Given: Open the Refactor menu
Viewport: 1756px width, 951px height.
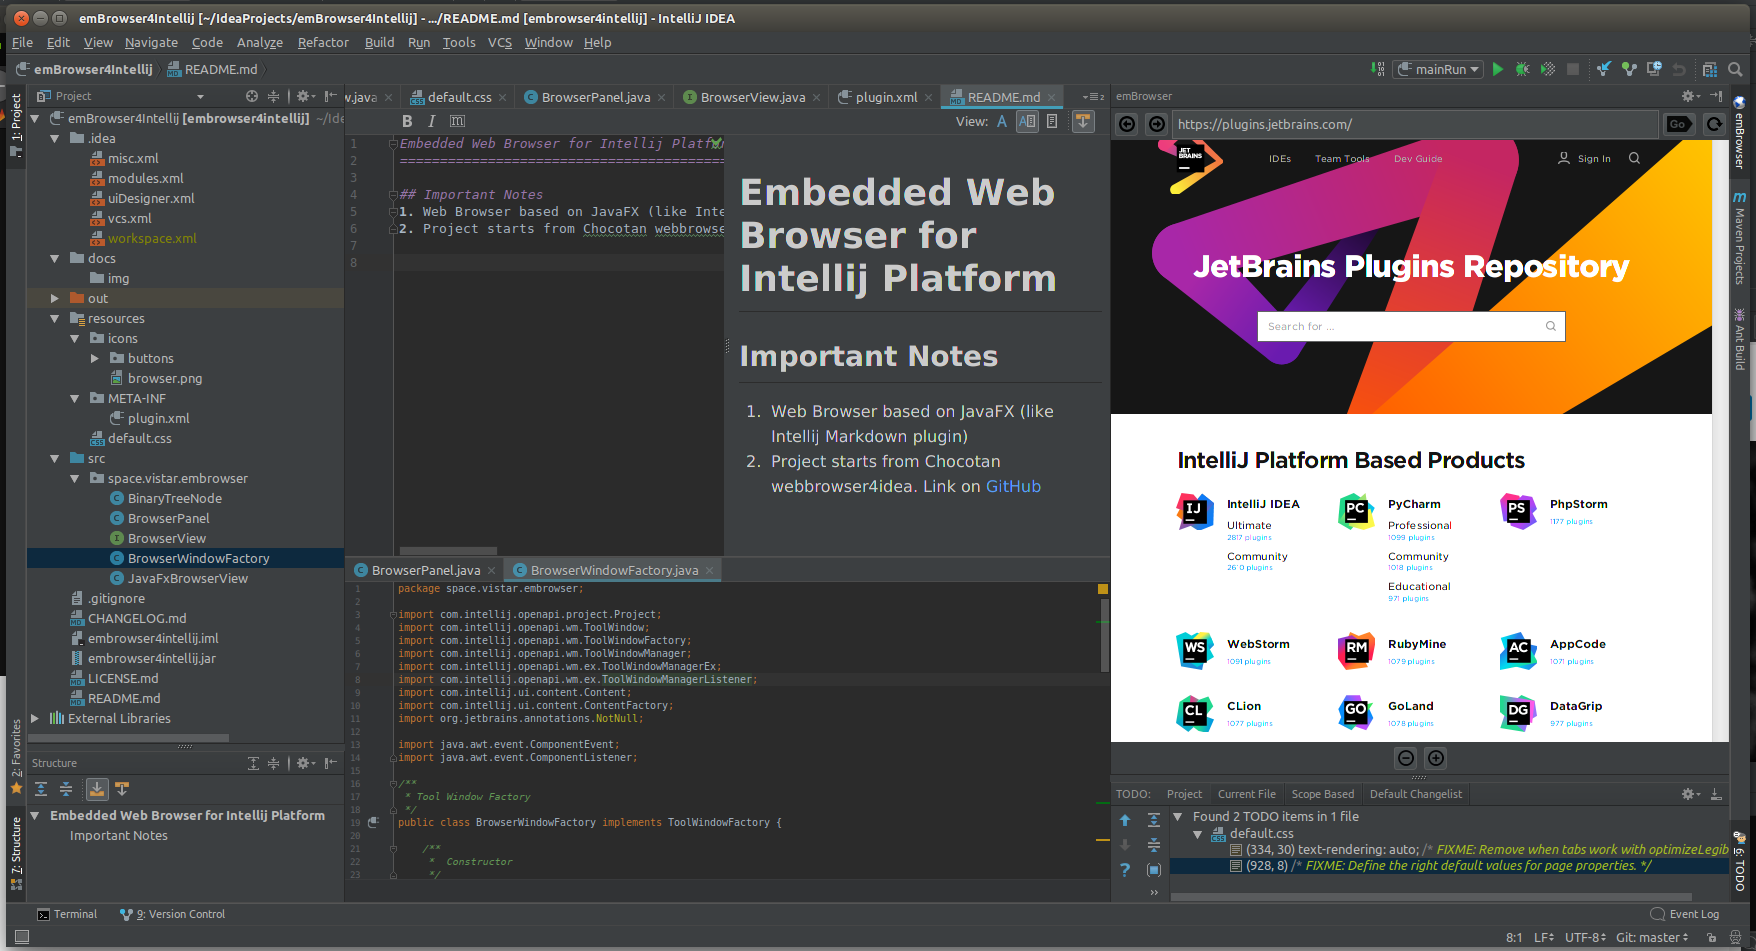Looking at the screenshot, I should pos(323,43).
